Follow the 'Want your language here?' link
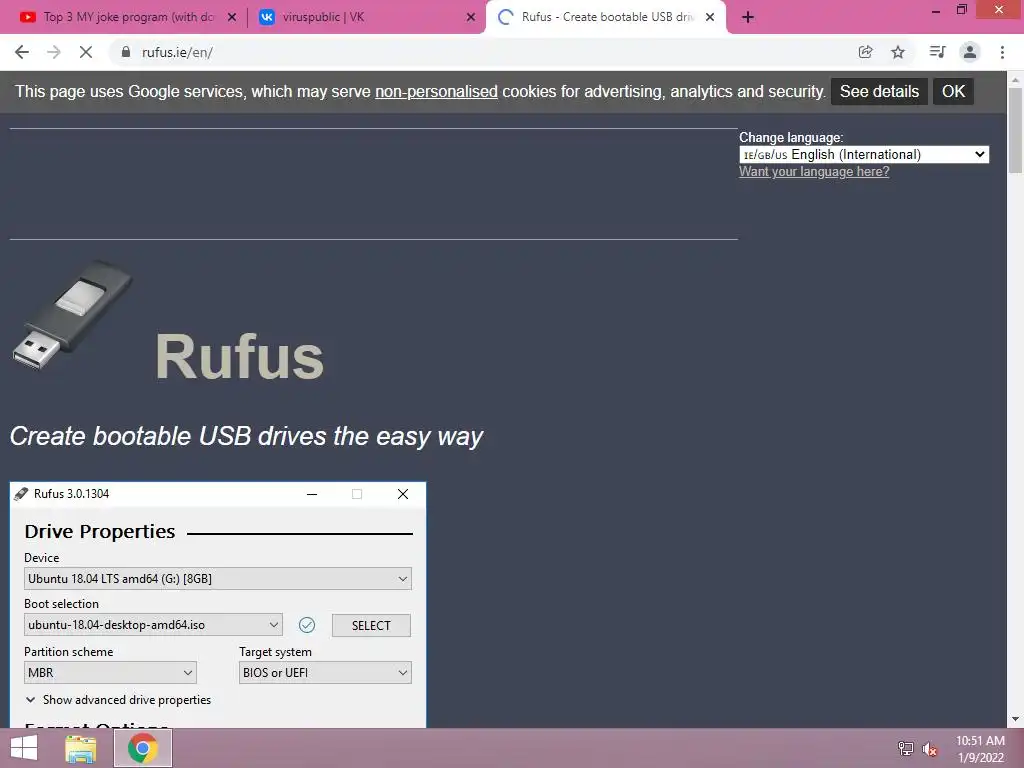 point(814,172)
